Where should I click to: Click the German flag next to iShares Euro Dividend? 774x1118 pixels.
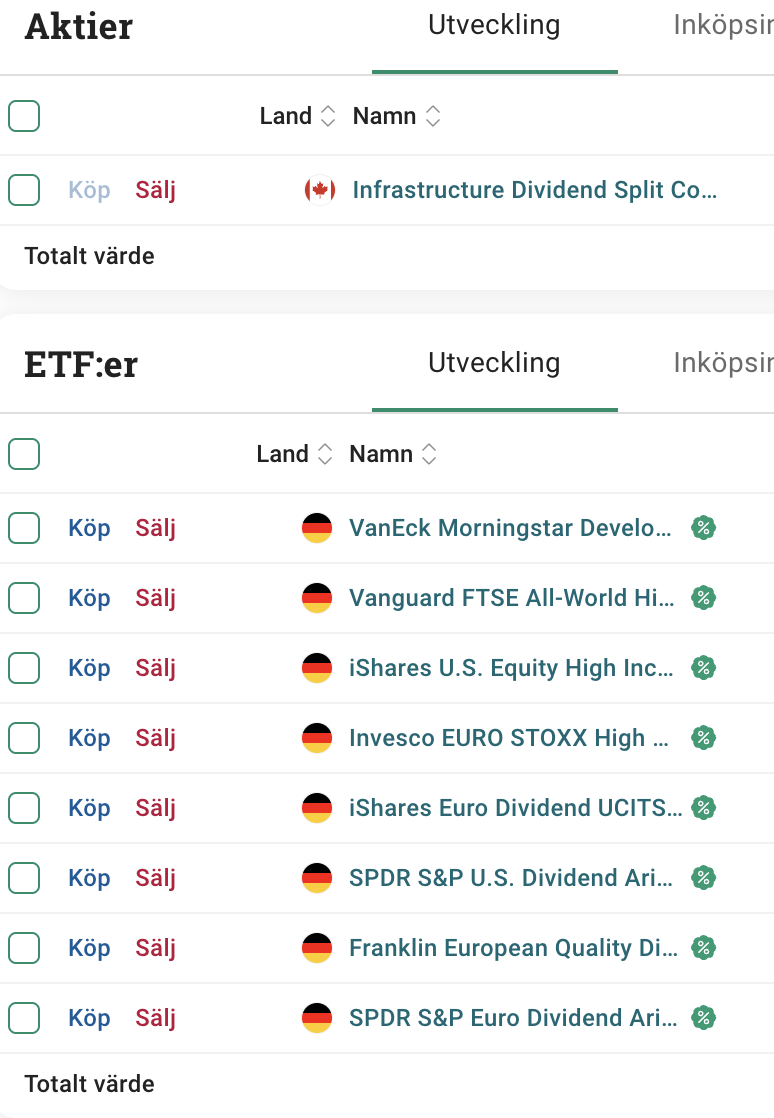(317, 808)
